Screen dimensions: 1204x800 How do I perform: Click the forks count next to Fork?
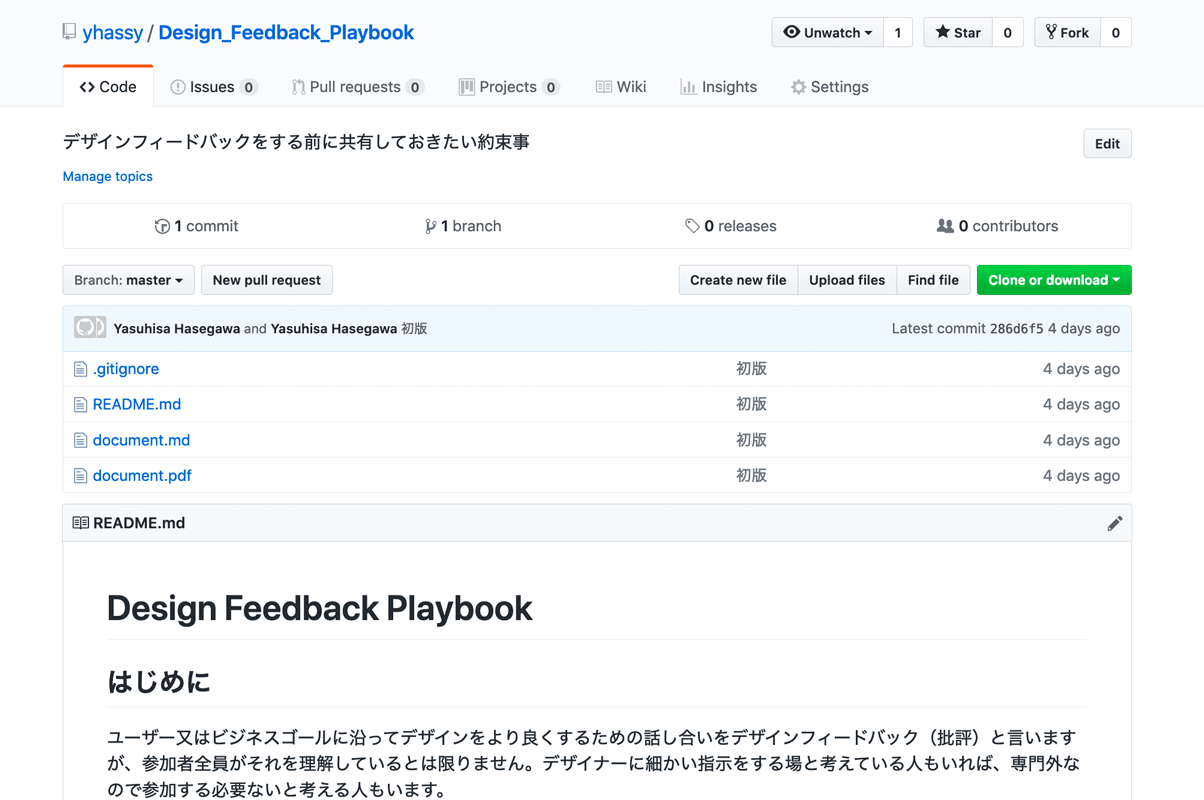click(x=1116, y=32)
